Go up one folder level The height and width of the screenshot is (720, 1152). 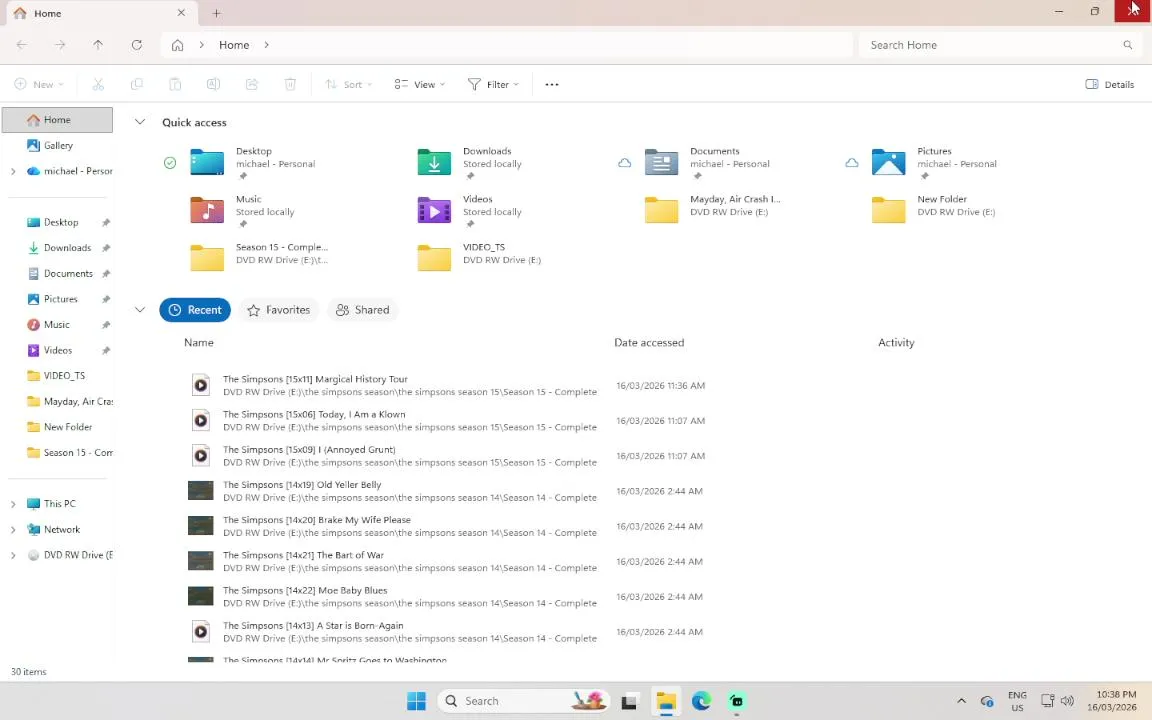[98, 45]
